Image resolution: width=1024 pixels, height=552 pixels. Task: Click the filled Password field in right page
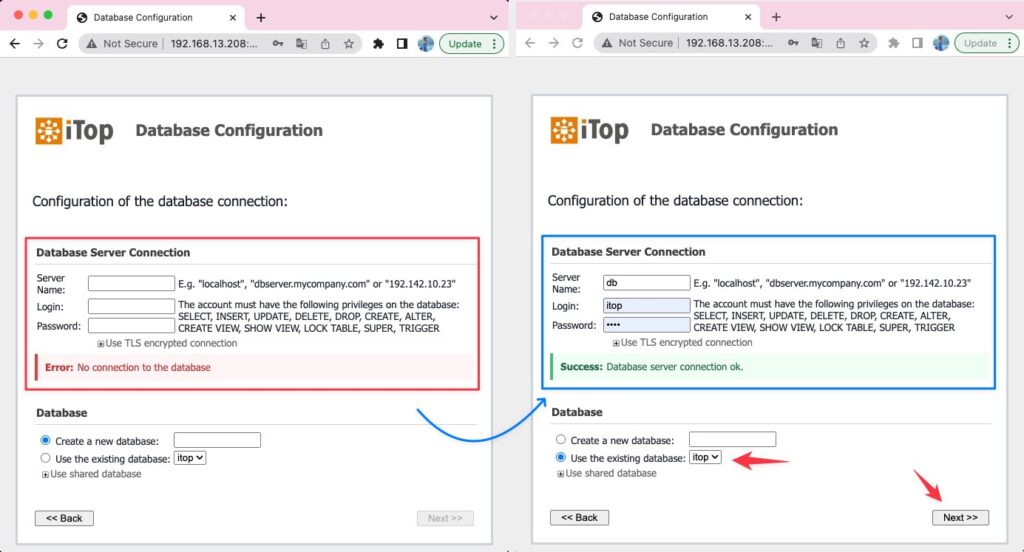pyautogui.click(x=647, y=325)
